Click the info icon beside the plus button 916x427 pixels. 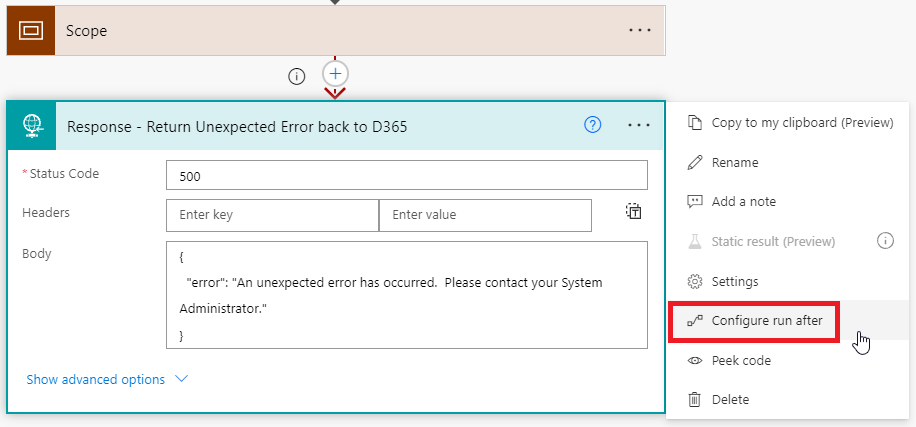(296, 76)
